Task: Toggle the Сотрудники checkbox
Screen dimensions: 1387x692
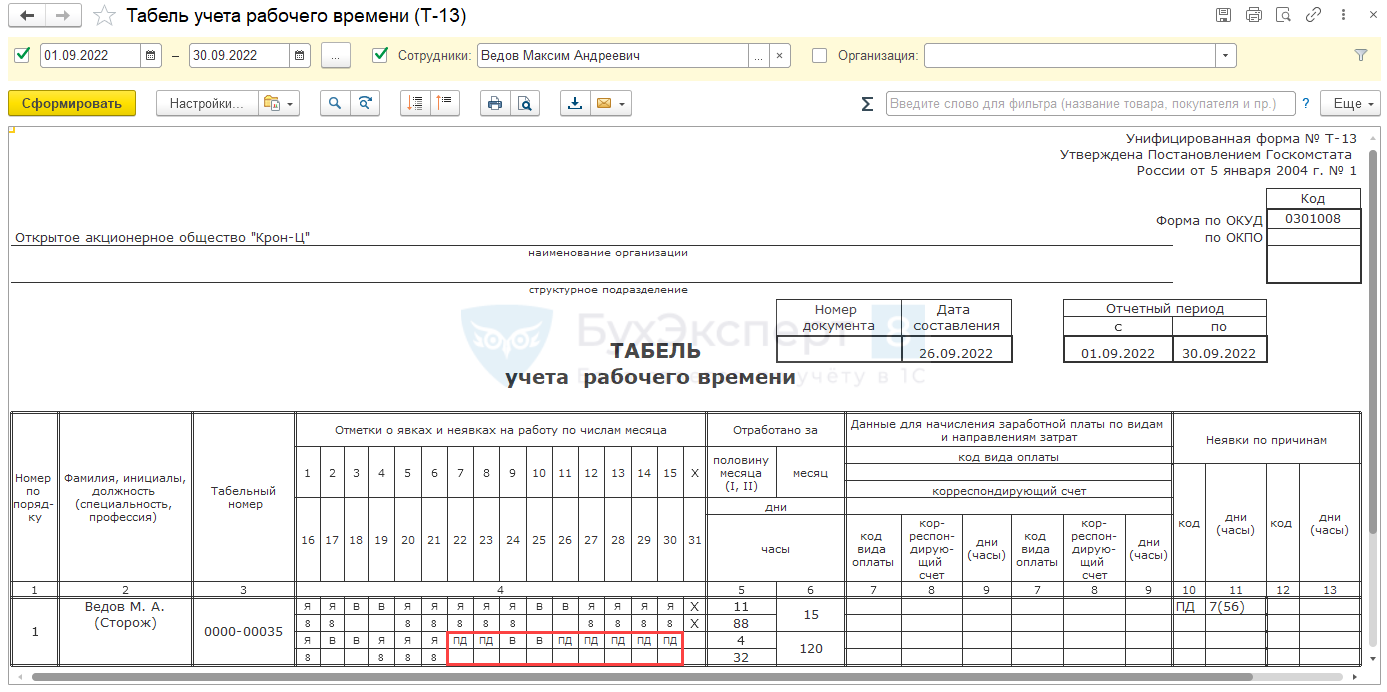Action: [x=380, y=55]
